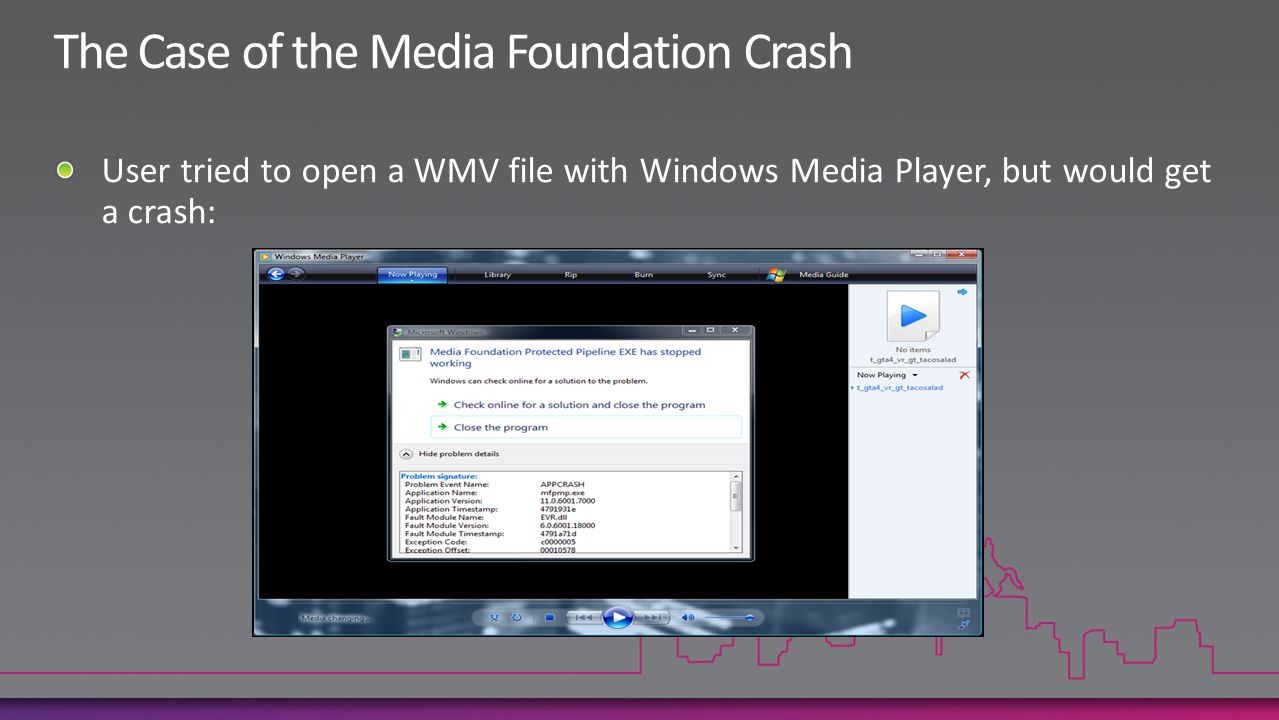Go back with the blue Back arrow
The height and width of the screenshot is (720, 1279).
click(x=276, y=274)
